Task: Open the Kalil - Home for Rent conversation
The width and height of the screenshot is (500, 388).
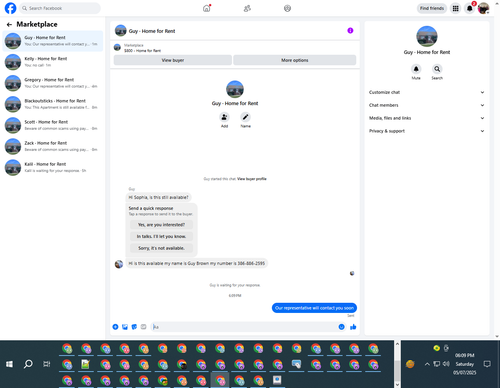Action: pos(53,167)
